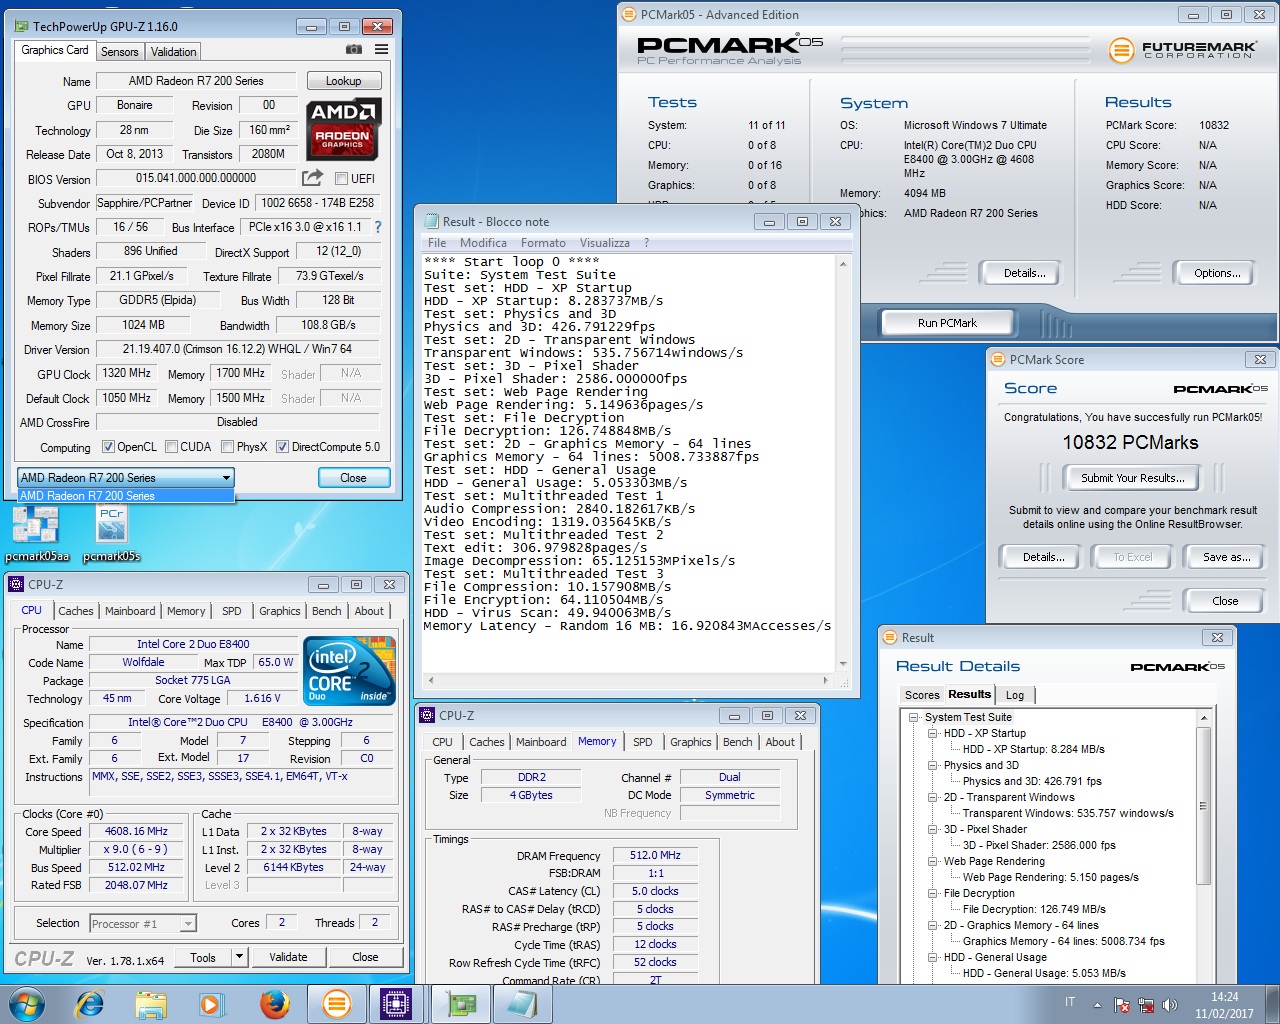Click the Lookup button in GPU-Z
1280x1024 pixels.
point(343,81)
